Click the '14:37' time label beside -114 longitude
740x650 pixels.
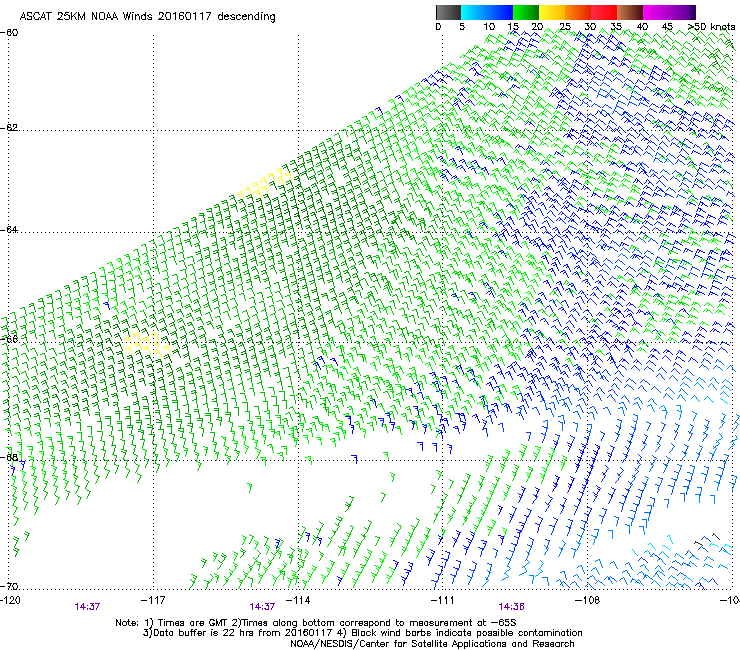click(262, 607)
